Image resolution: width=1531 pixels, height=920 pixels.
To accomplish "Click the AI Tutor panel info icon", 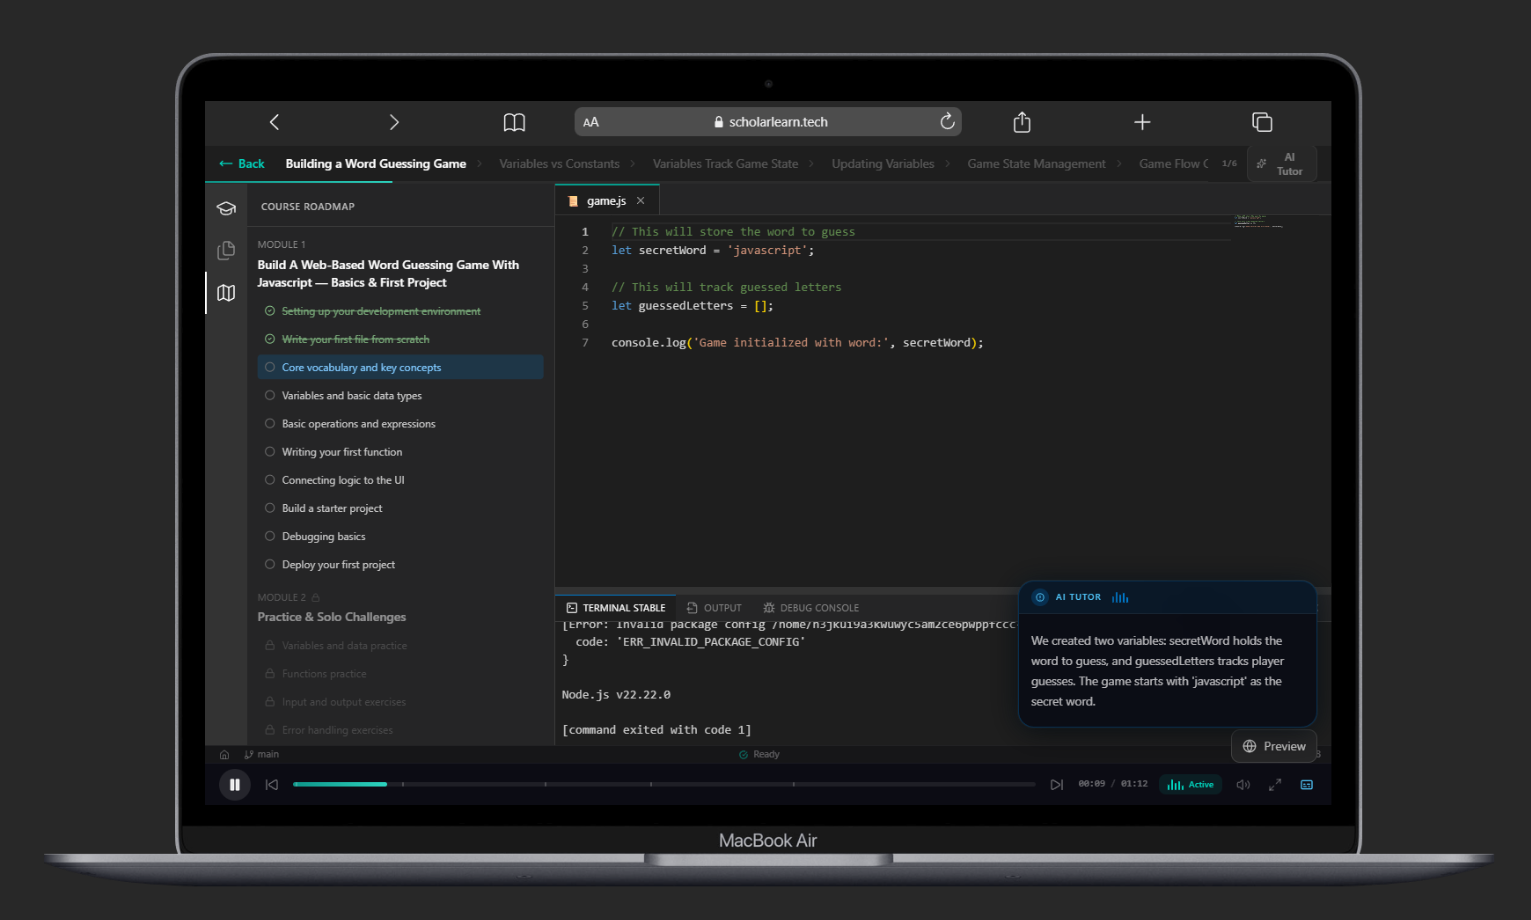I will (1040, 597).
